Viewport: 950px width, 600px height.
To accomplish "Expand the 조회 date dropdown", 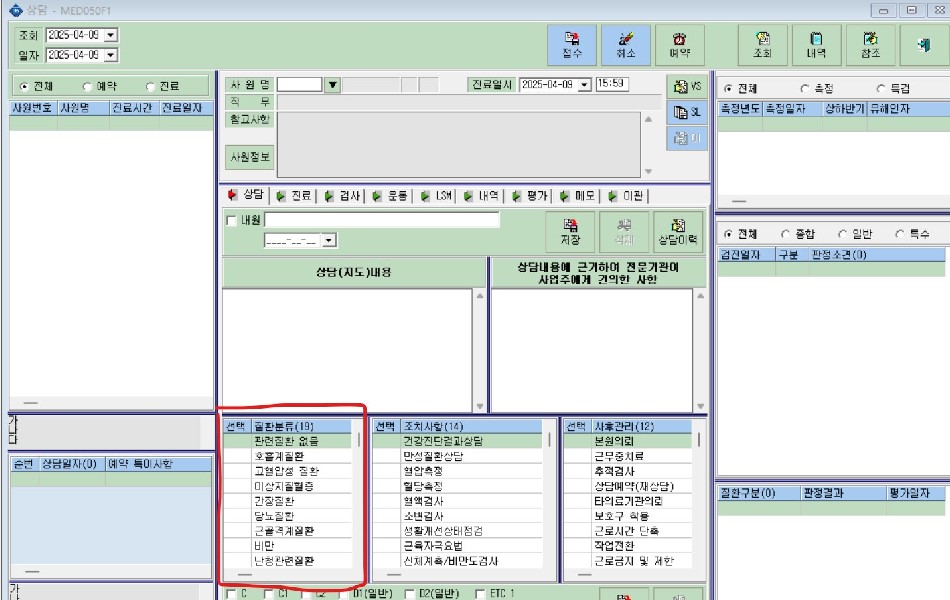I will [111, 35].
